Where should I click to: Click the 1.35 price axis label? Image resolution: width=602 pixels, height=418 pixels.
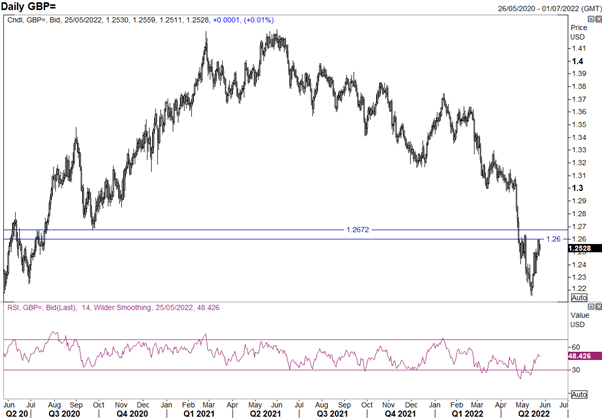[579, 124]
